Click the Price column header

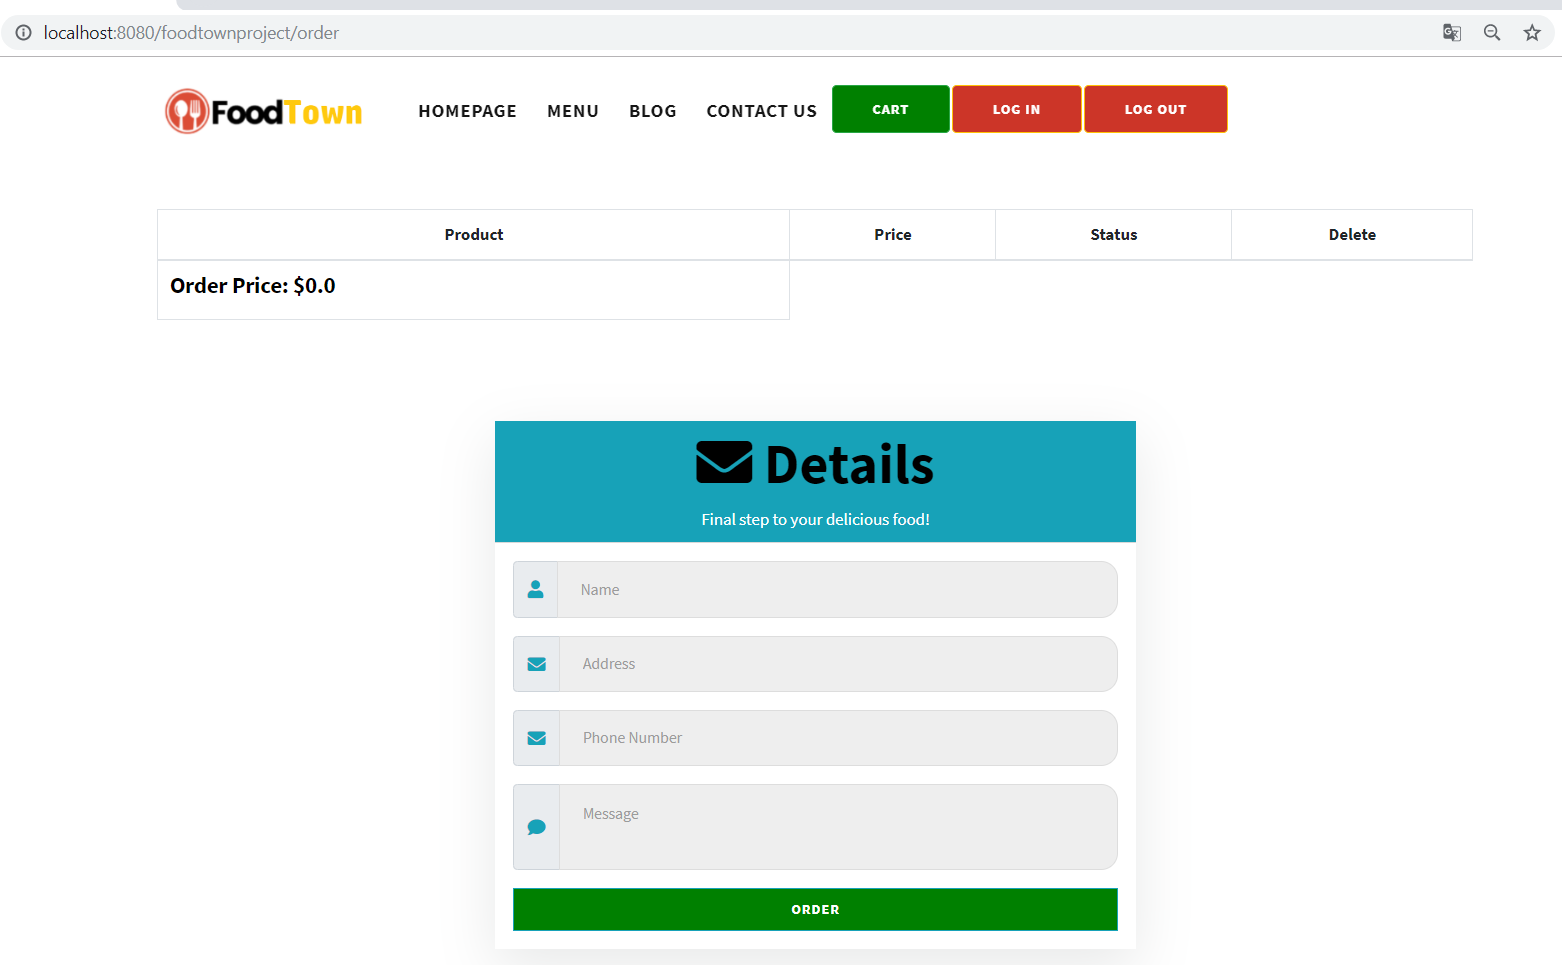pyautogui.click(x=893, y=235)
